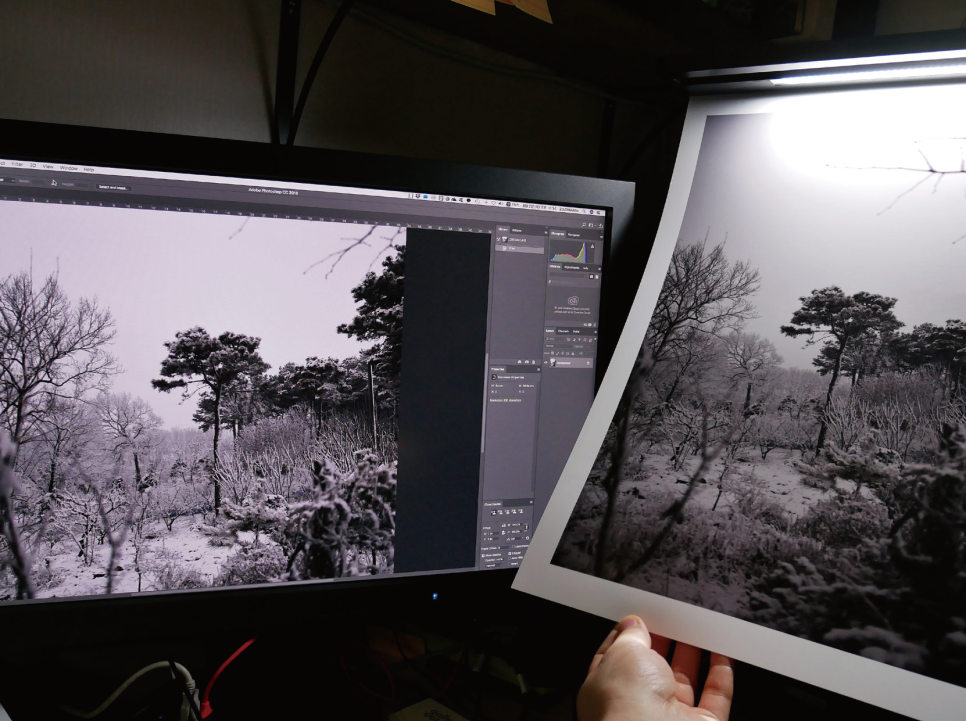The image size is (966, 721).
Task: Open the Libraries panel flyout menu
Action: pos(599,269)
